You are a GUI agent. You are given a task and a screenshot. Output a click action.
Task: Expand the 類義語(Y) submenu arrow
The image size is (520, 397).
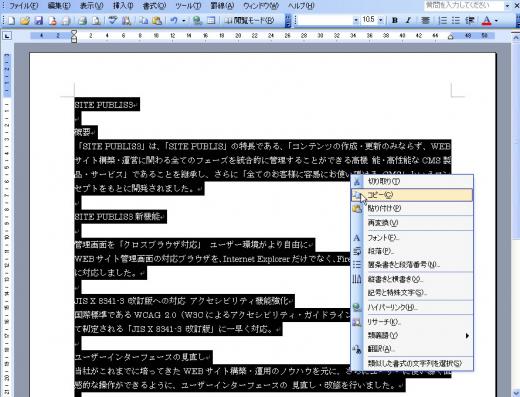(x=467, y=336)
